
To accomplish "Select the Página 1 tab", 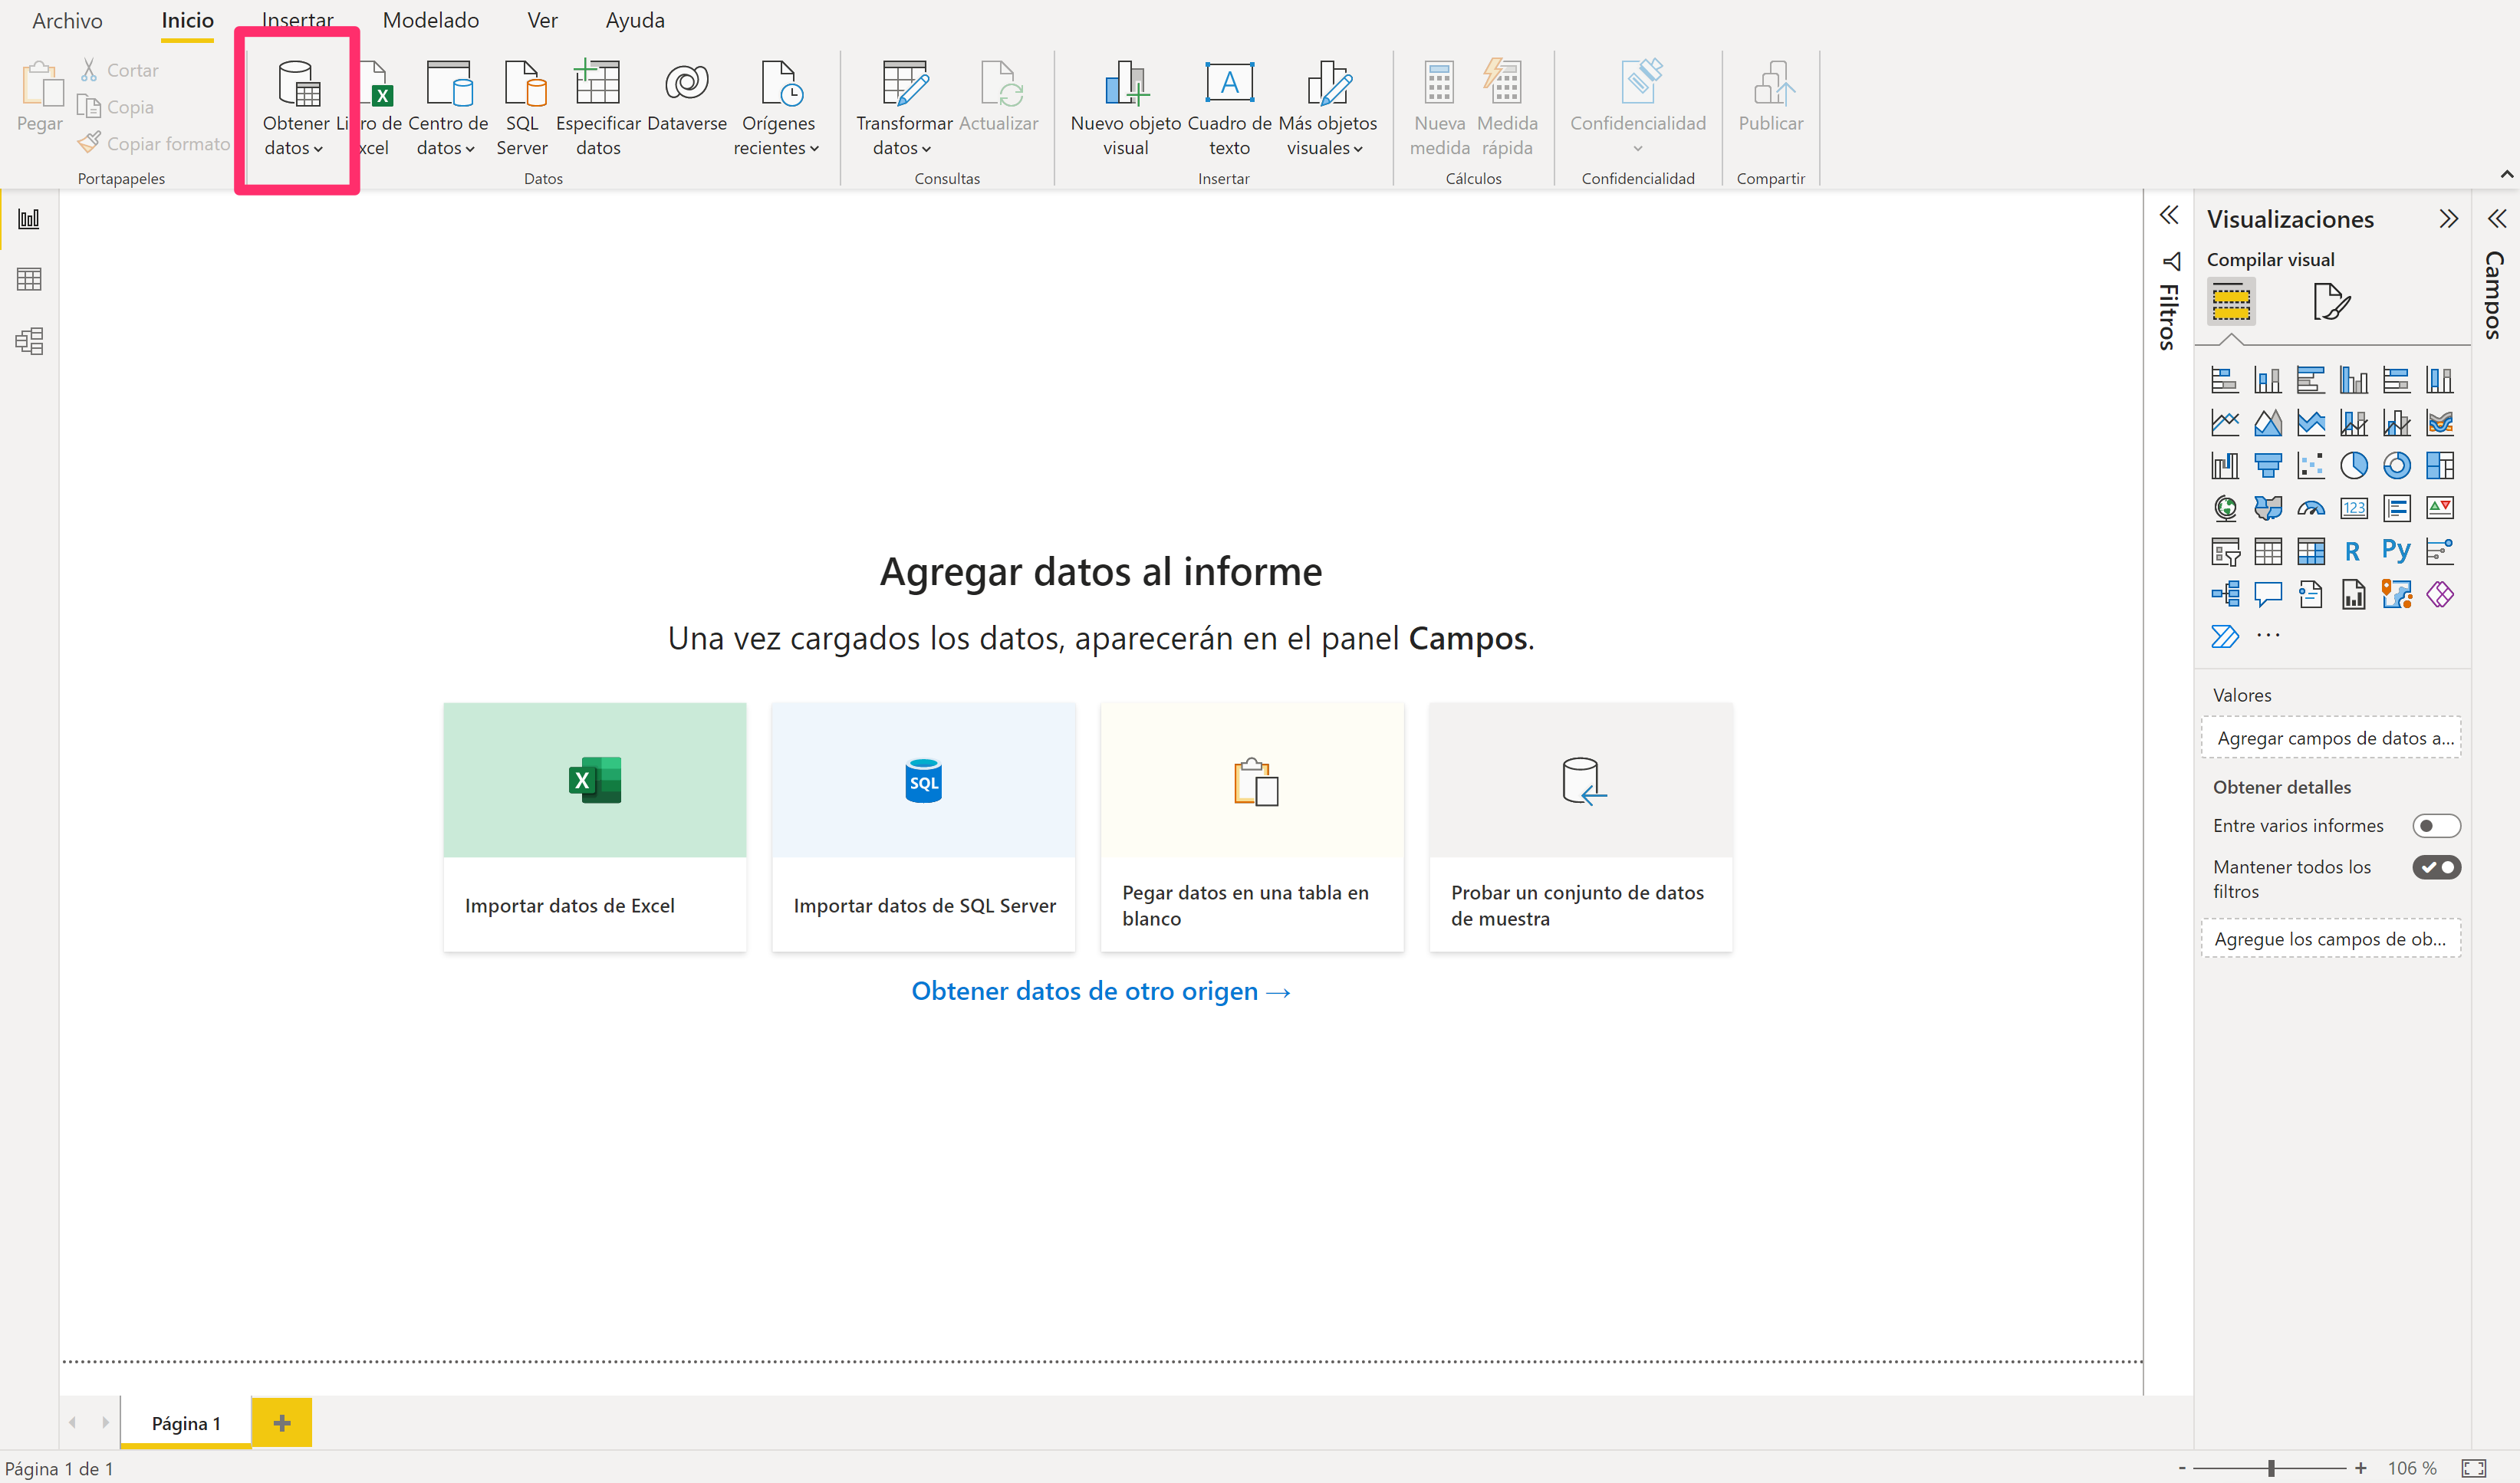I will tap(186, 1423).
